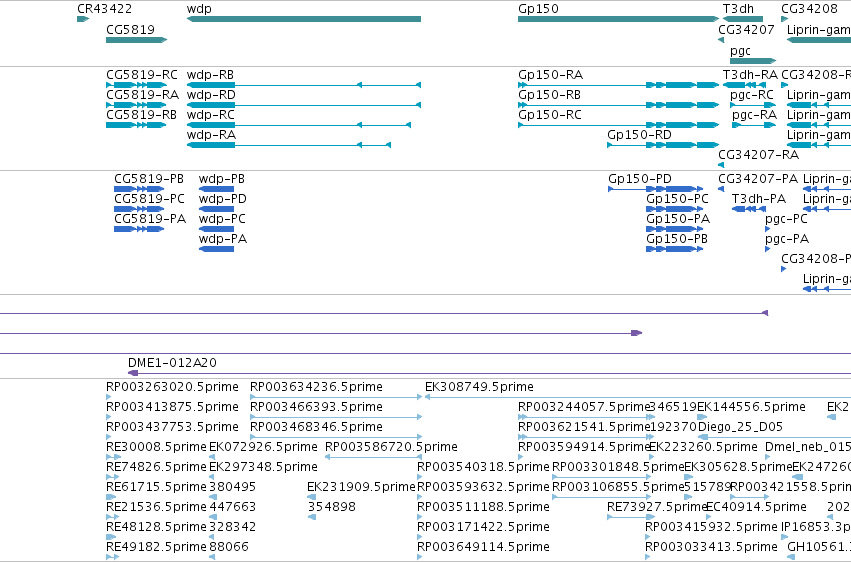Screen dimensions: 851x562
Task: Click the CG5819 gene bar
Action: (x=136, y=40)
